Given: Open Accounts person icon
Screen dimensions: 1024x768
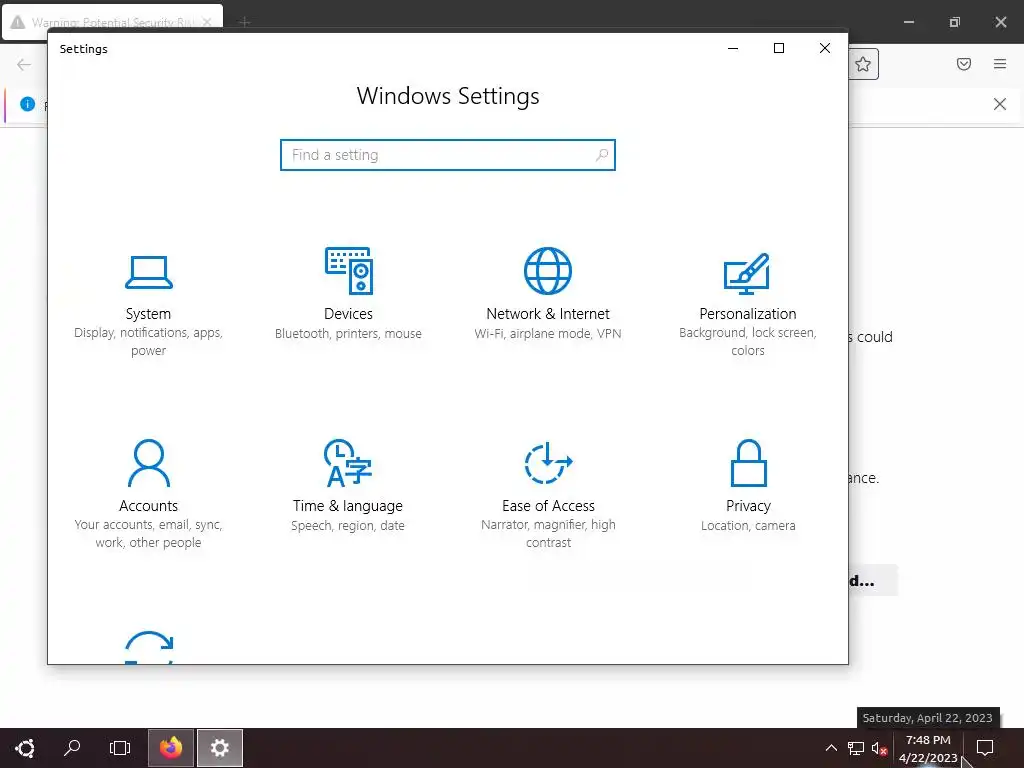Looking at the screenshot, I should coord(149,463).
